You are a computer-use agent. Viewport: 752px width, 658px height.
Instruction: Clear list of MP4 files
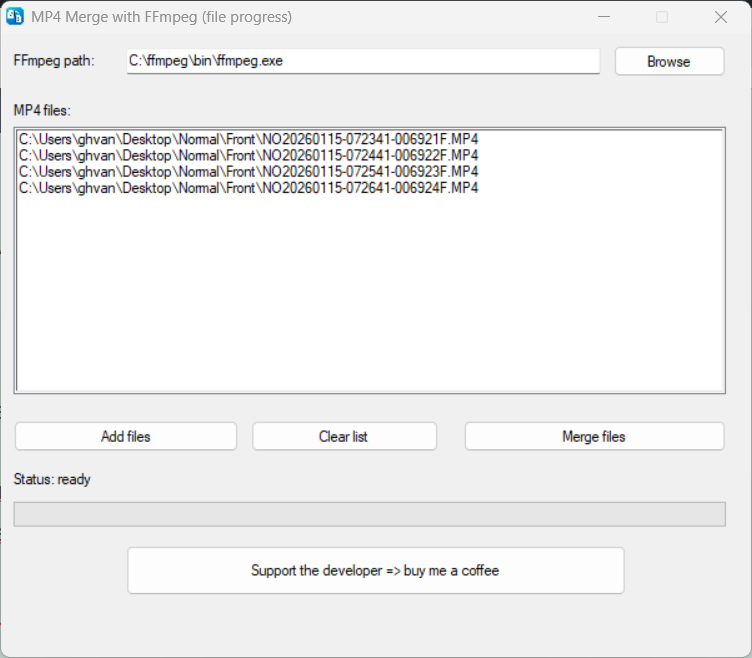344,436
